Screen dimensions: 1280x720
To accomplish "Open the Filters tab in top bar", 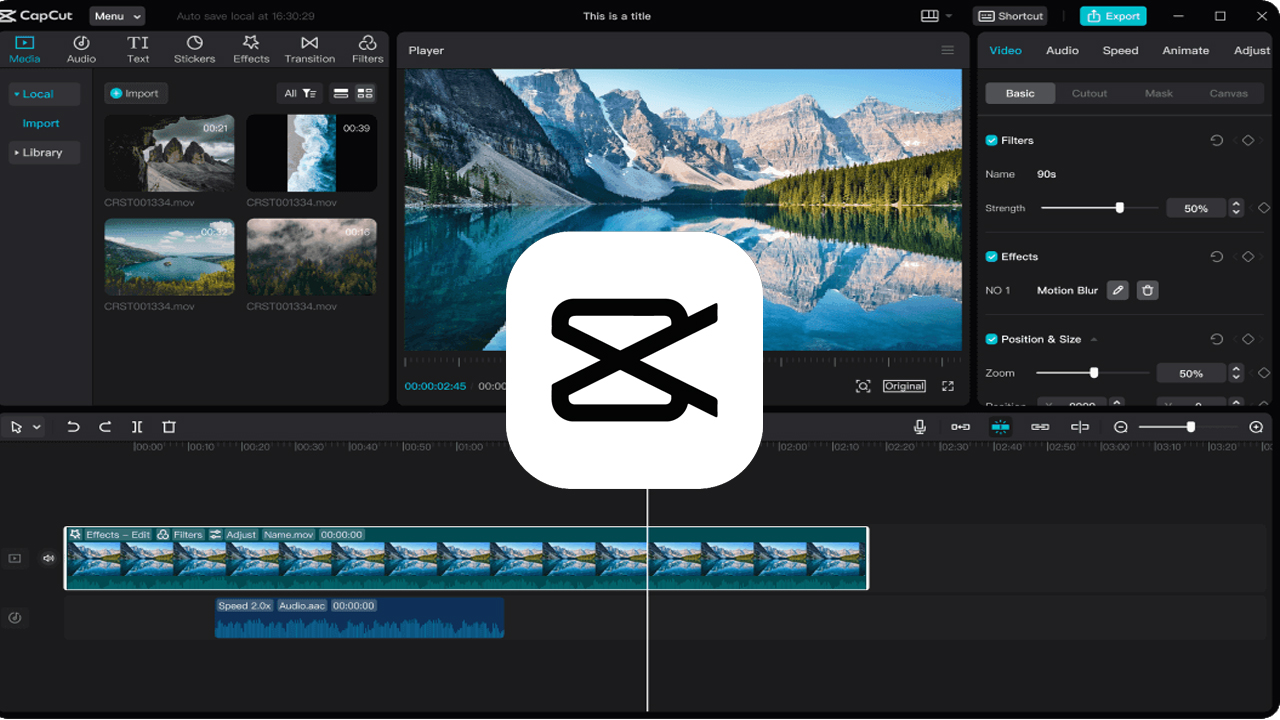I will coord(367,49).
